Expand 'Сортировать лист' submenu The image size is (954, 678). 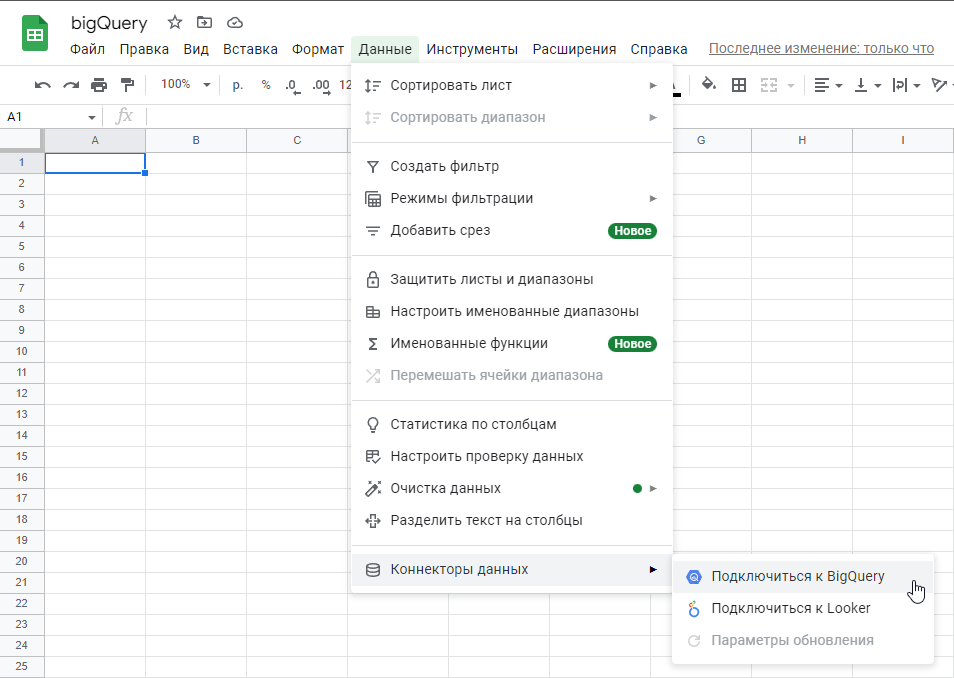512,85
